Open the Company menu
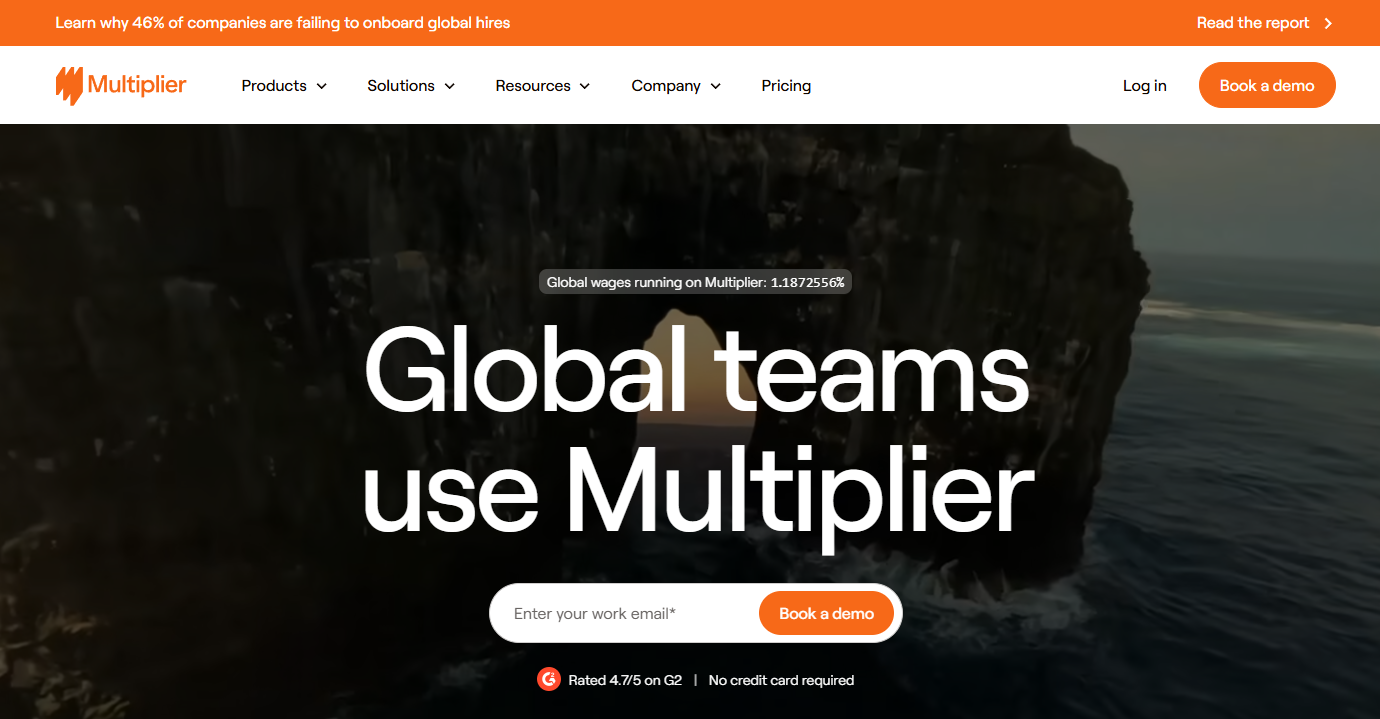This screenshot has height=719, width=1380. (x=676, y=86)
